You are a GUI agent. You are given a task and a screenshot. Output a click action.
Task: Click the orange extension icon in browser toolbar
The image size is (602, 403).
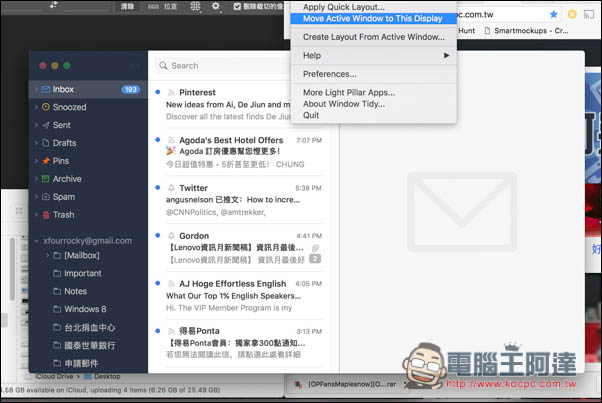[x=572, y=14]
